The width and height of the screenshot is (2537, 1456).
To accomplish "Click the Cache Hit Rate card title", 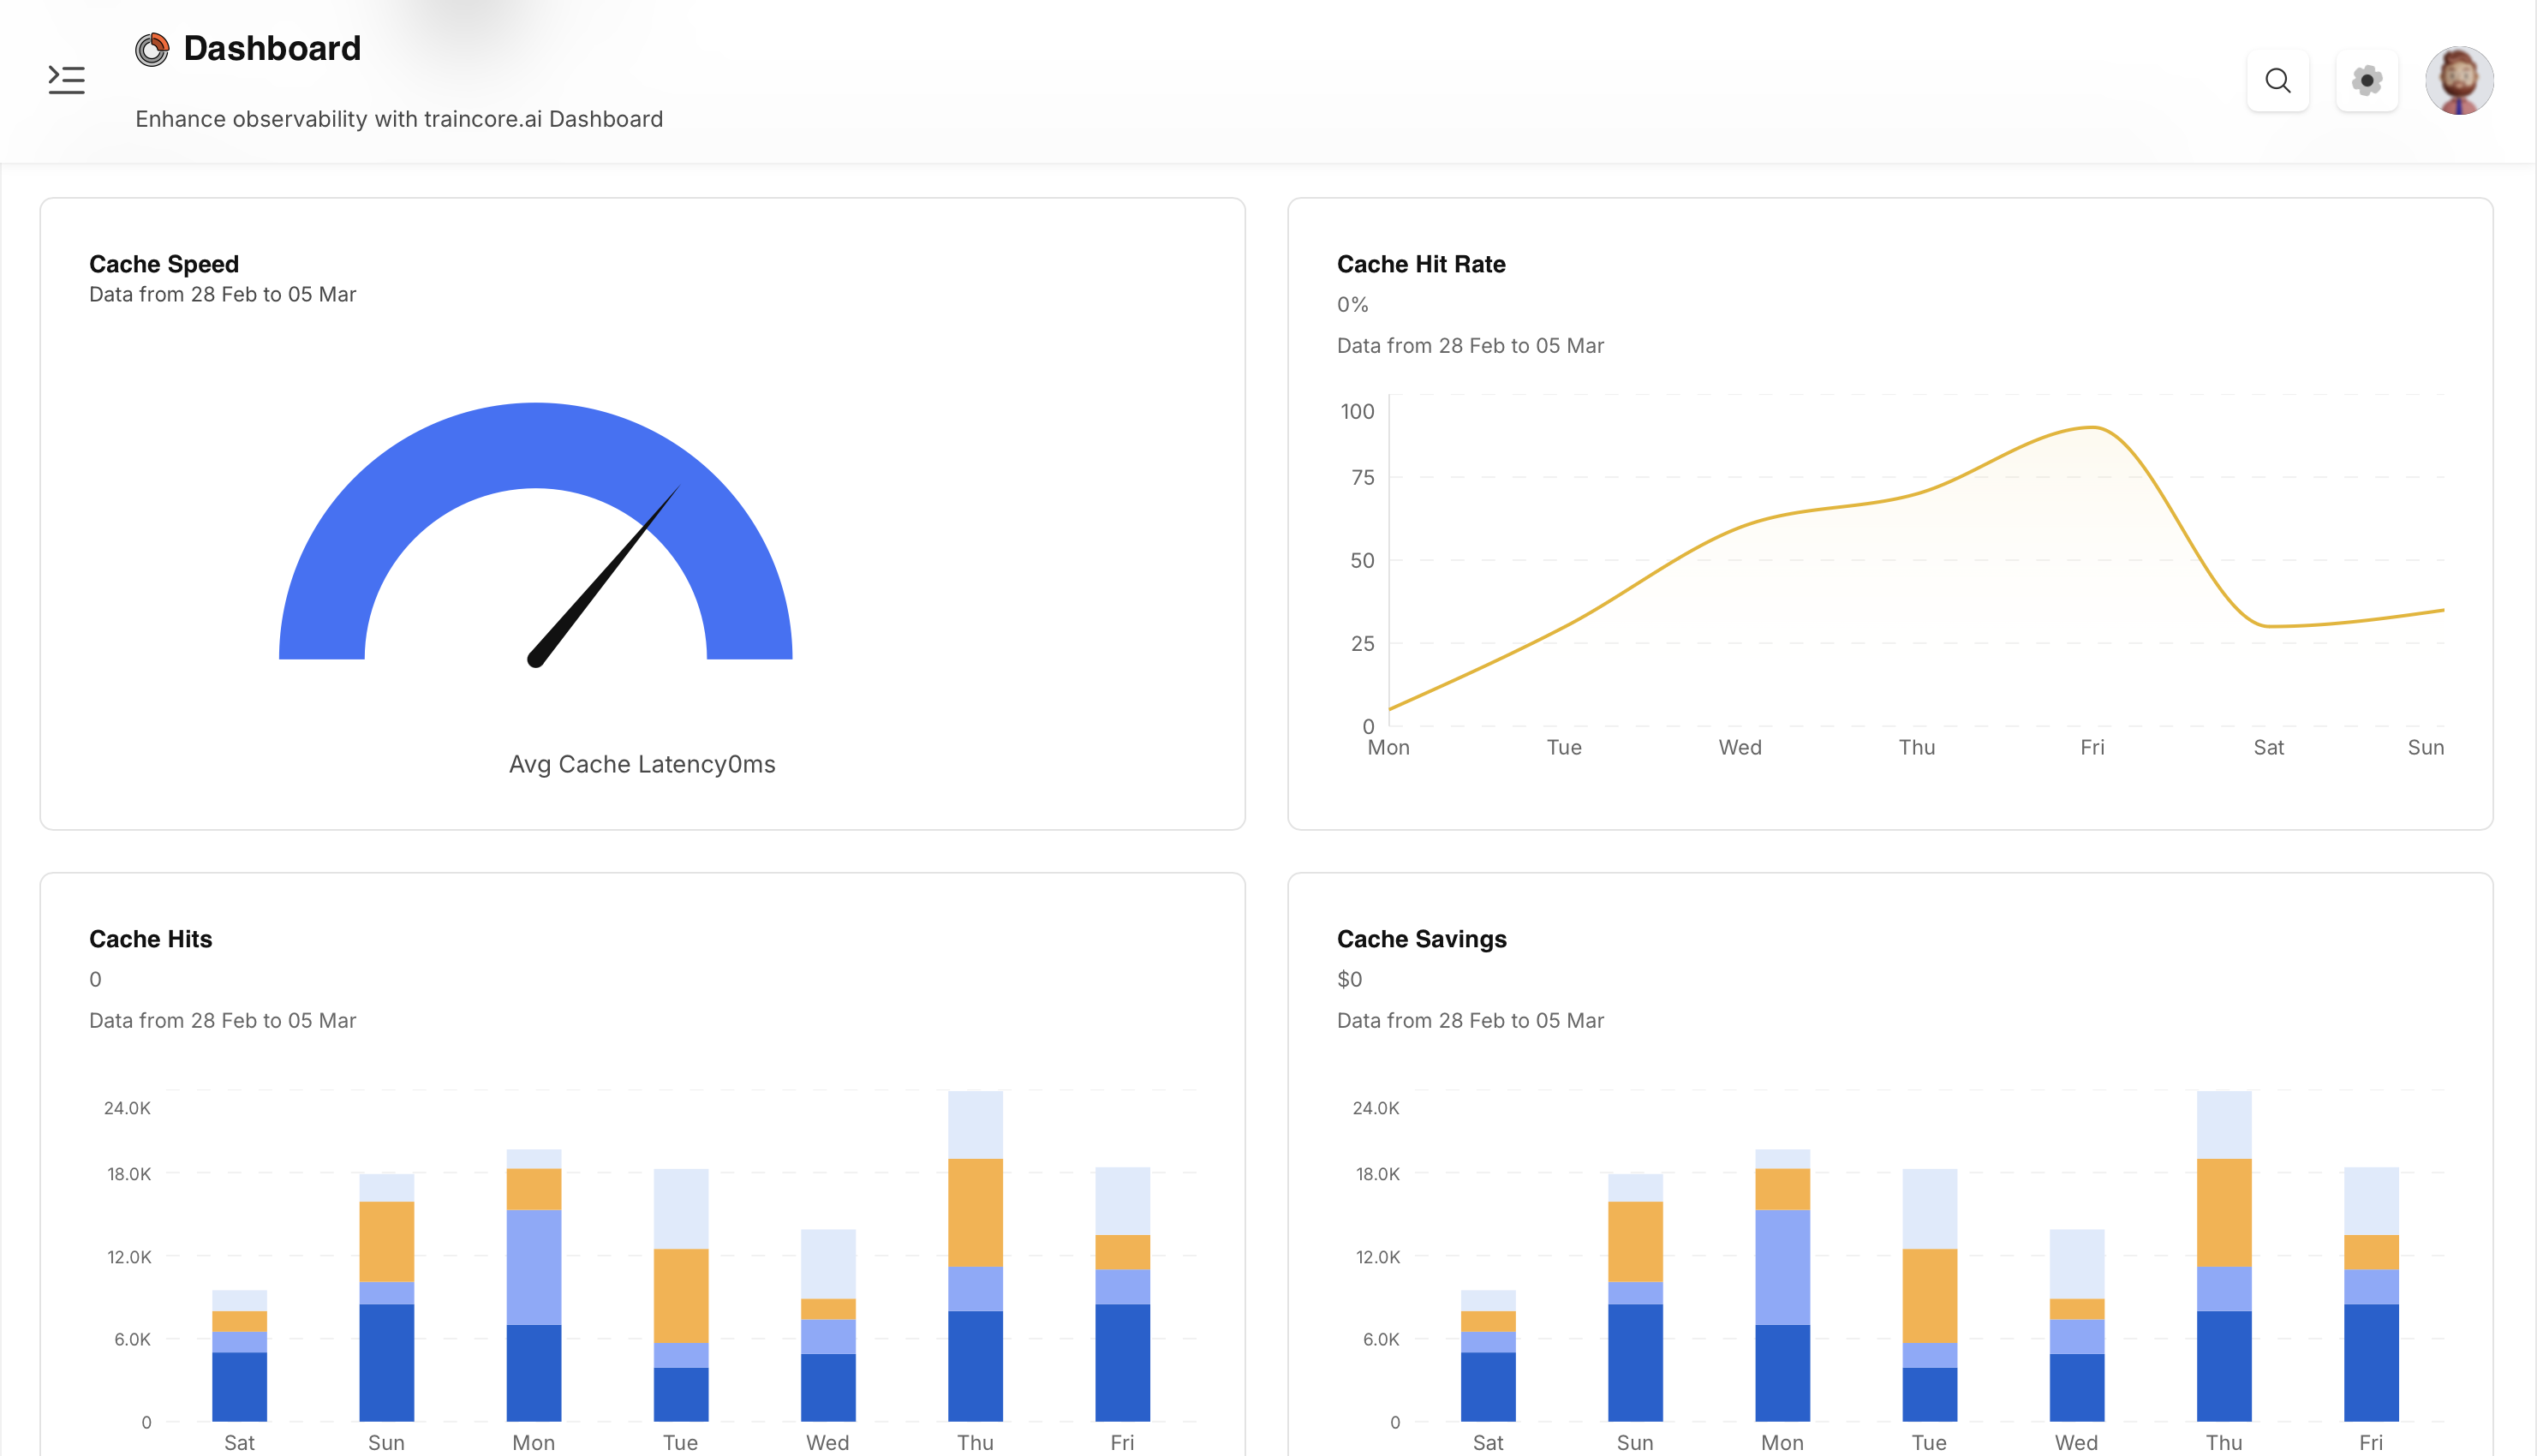I will 1420,264.
